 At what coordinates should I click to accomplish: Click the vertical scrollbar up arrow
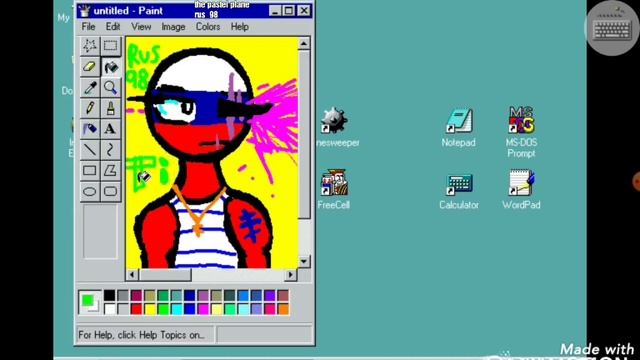click(x=304, y=43)
